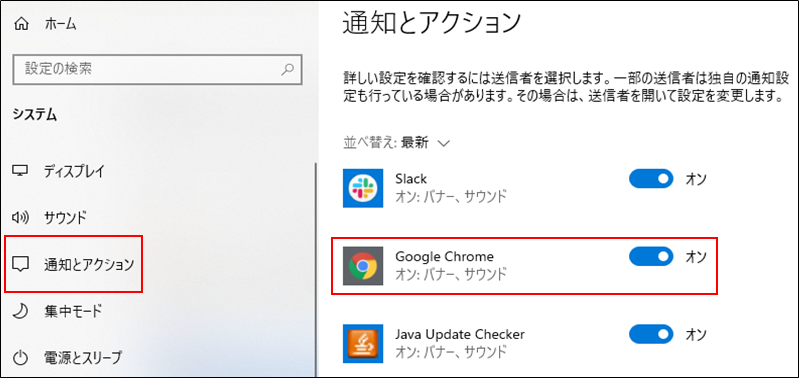The image size is (799, 378).
Task: Focus the 設定の検索 search field
Action: pos(157,69)
